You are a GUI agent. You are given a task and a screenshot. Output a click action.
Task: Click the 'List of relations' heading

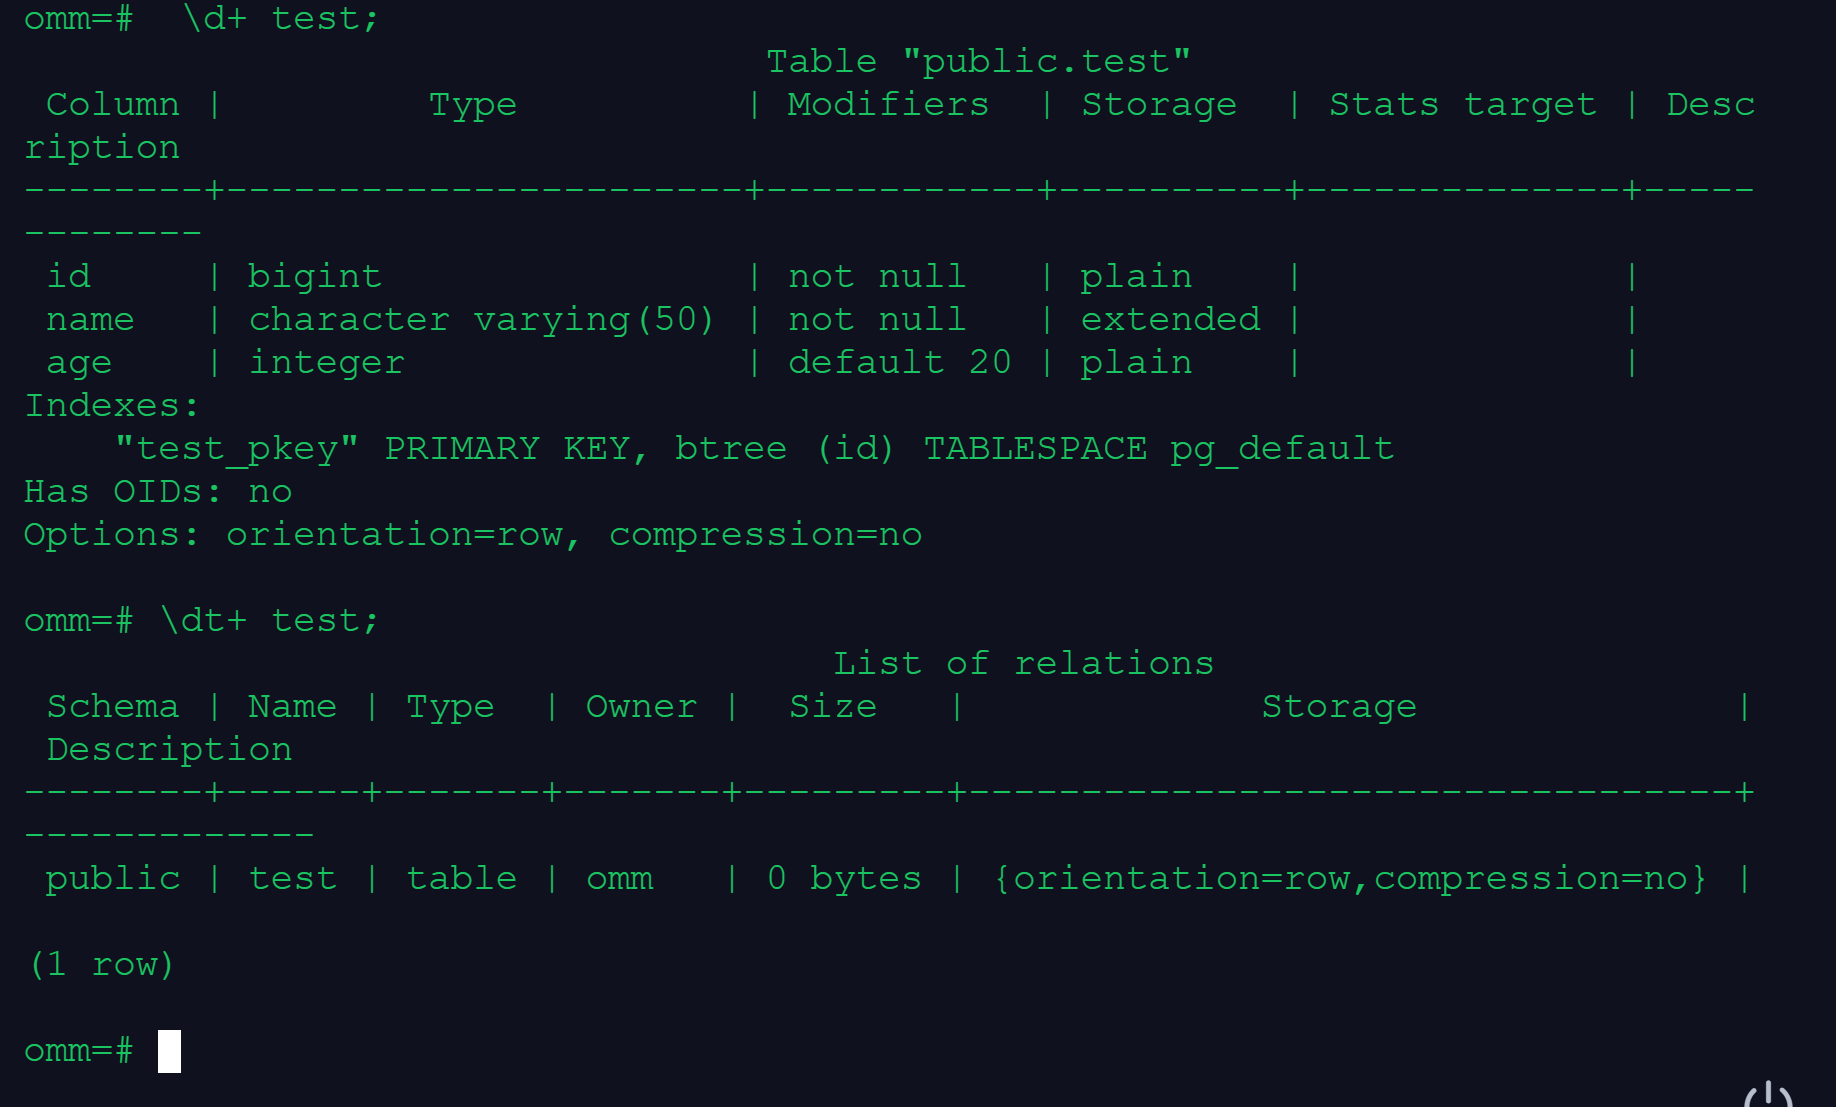coord(1023,663)
